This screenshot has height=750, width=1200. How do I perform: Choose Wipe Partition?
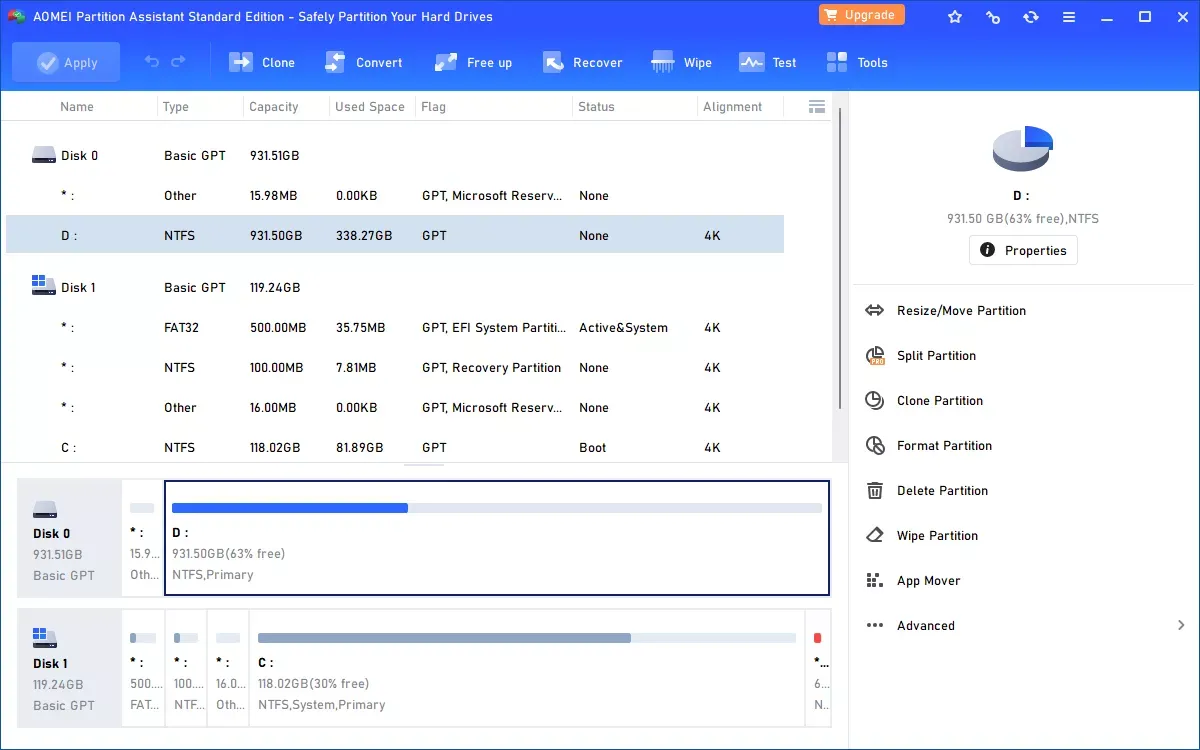937,536
